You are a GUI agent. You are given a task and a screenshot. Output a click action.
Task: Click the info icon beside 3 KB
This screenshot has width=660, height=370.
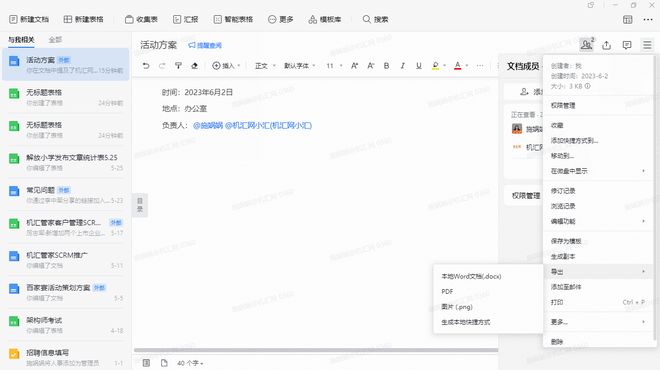pyautogui.click(x=588, y=86)
